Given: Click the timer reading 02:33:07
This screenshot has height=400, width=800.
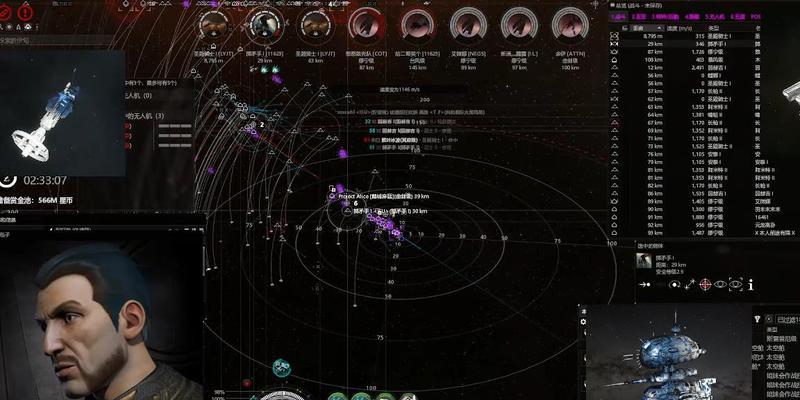Looking at the screenshot, I should coord(45,181).
